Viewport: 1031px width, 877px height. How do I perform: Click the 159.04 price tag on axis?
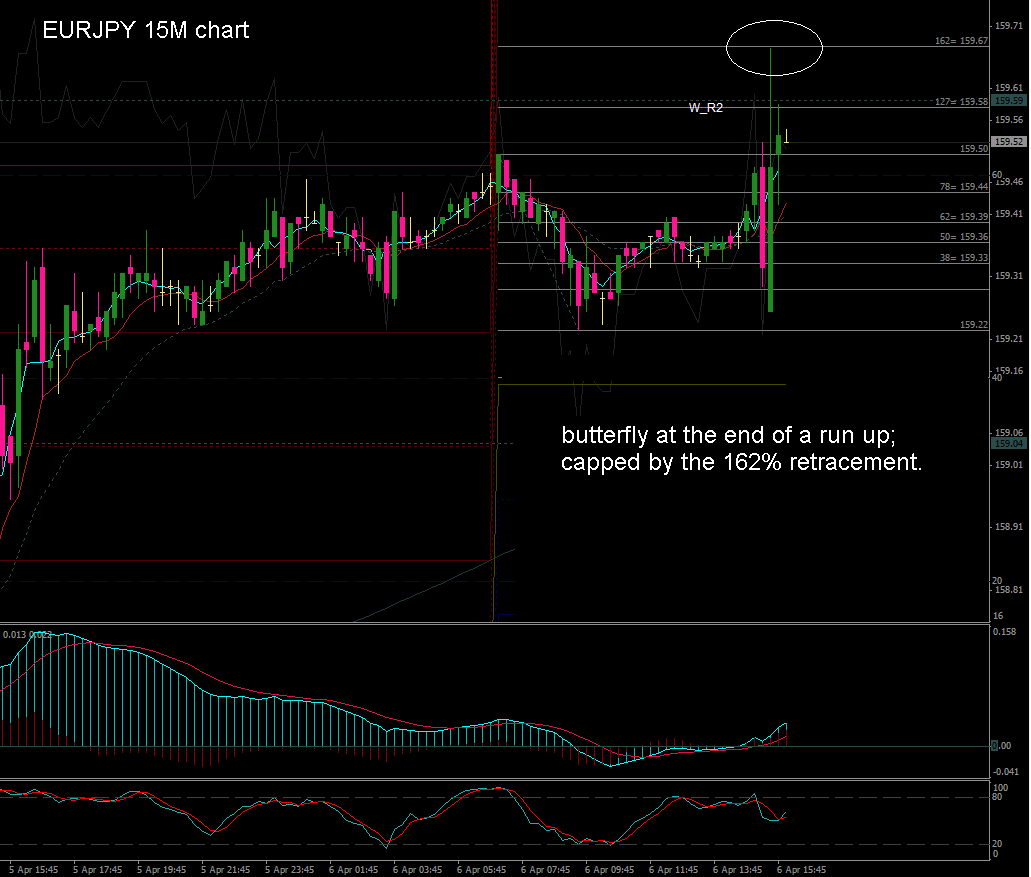pyautogui.click(x=1009, y=443)
